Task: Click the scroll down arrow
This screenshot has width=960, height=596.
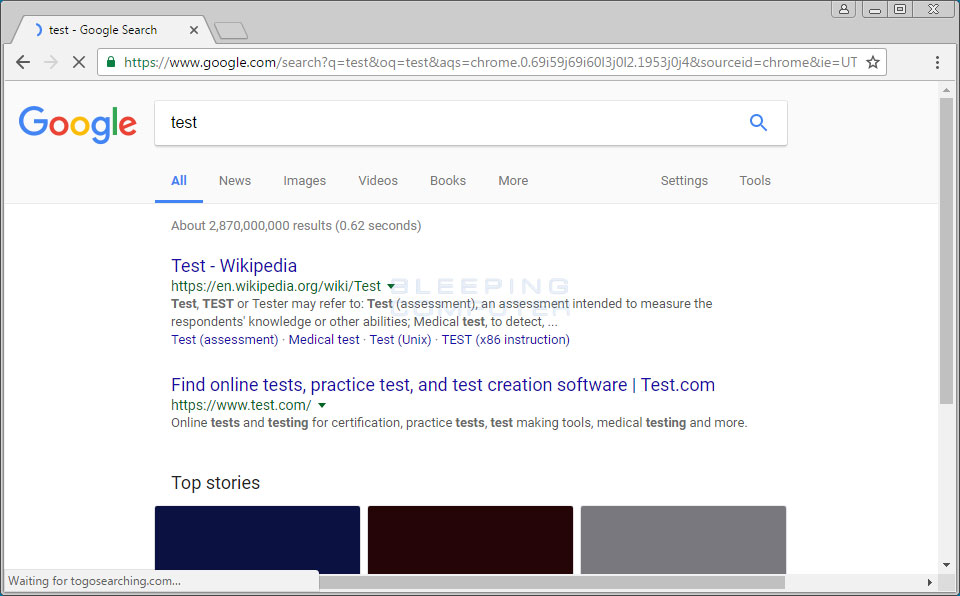Action: [947, 565]
